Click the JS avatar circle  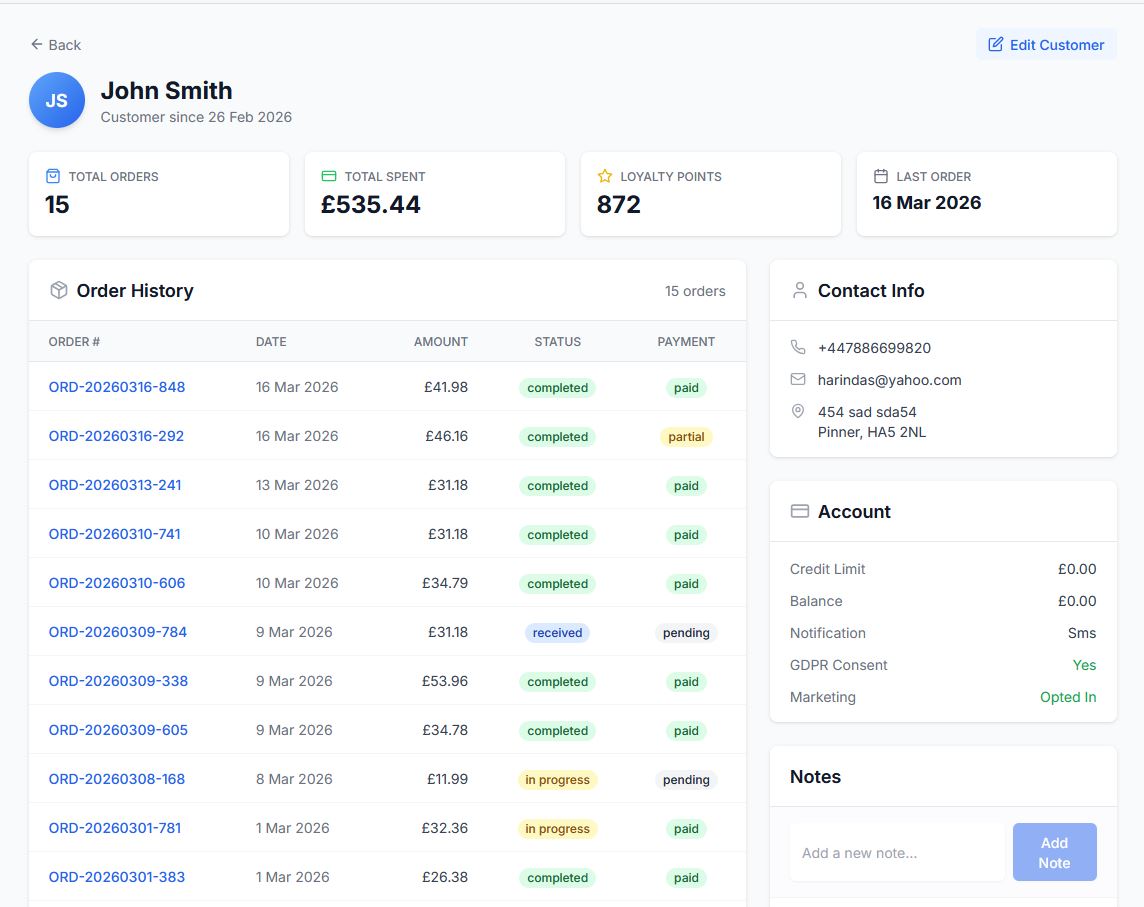[x=57, y=100]
